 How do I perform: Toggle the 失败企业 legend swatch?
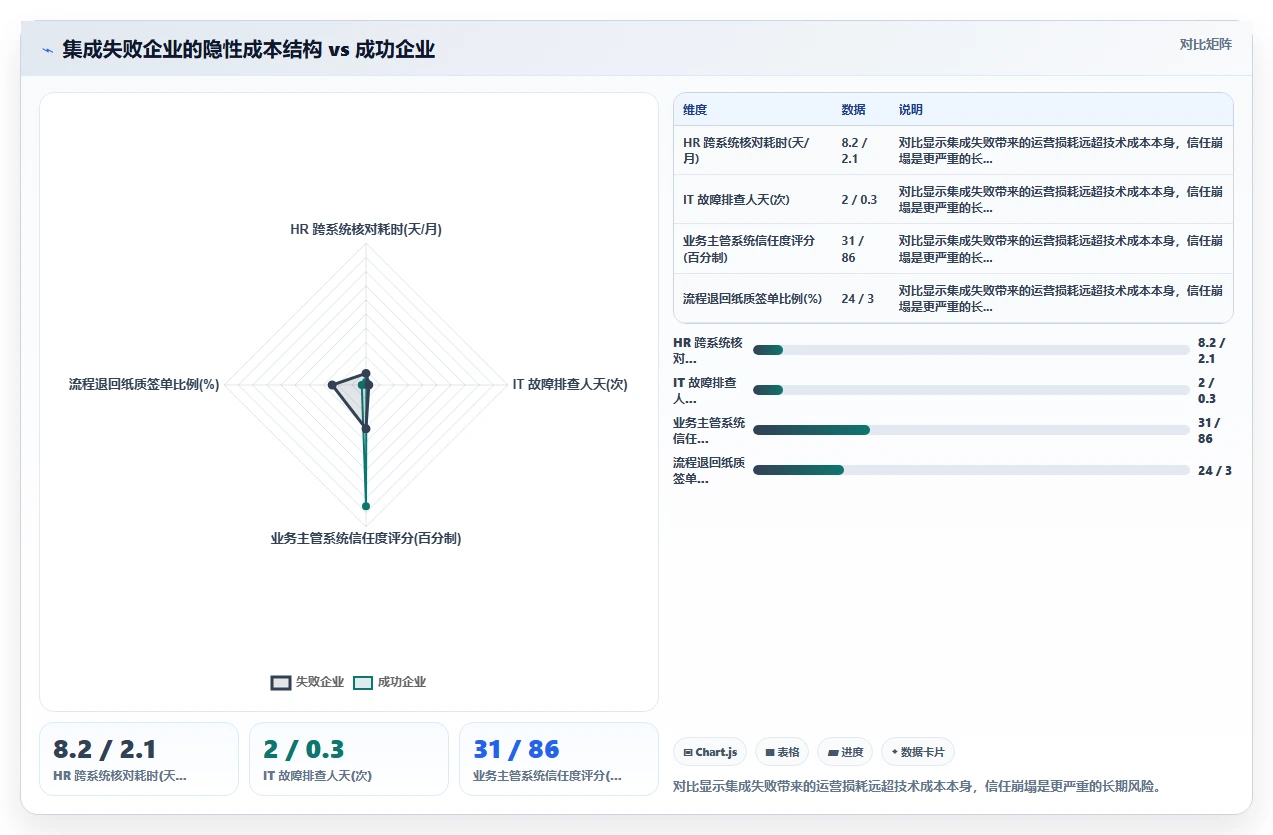point(281,683)
